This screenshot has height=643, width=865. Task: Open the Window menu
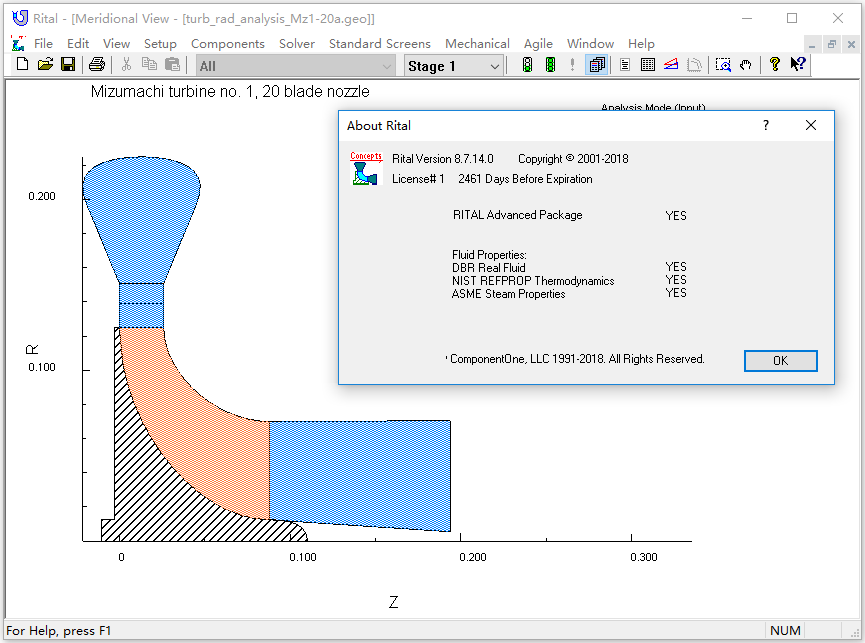point(590,44)
